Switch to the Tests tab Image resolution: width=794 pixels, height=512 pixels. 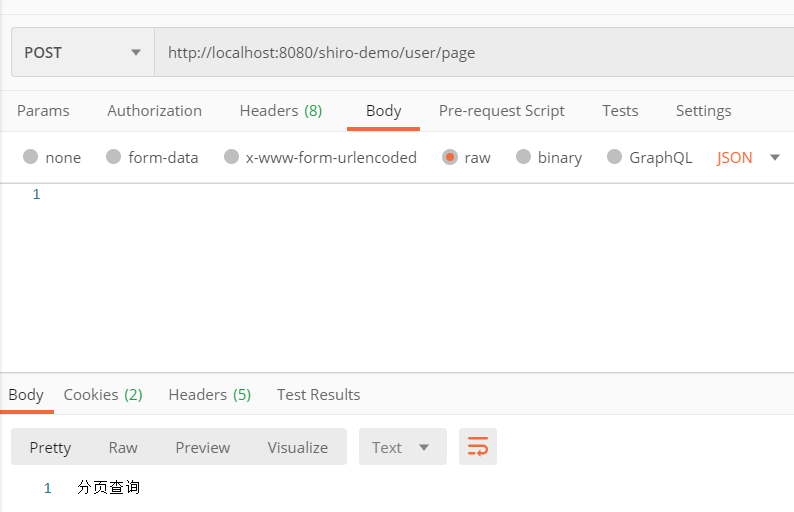coord(620,110)
